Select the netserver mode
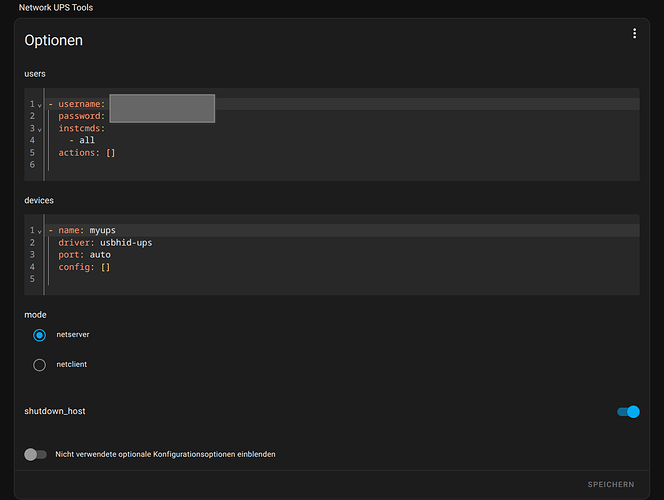 coord(39,335)
